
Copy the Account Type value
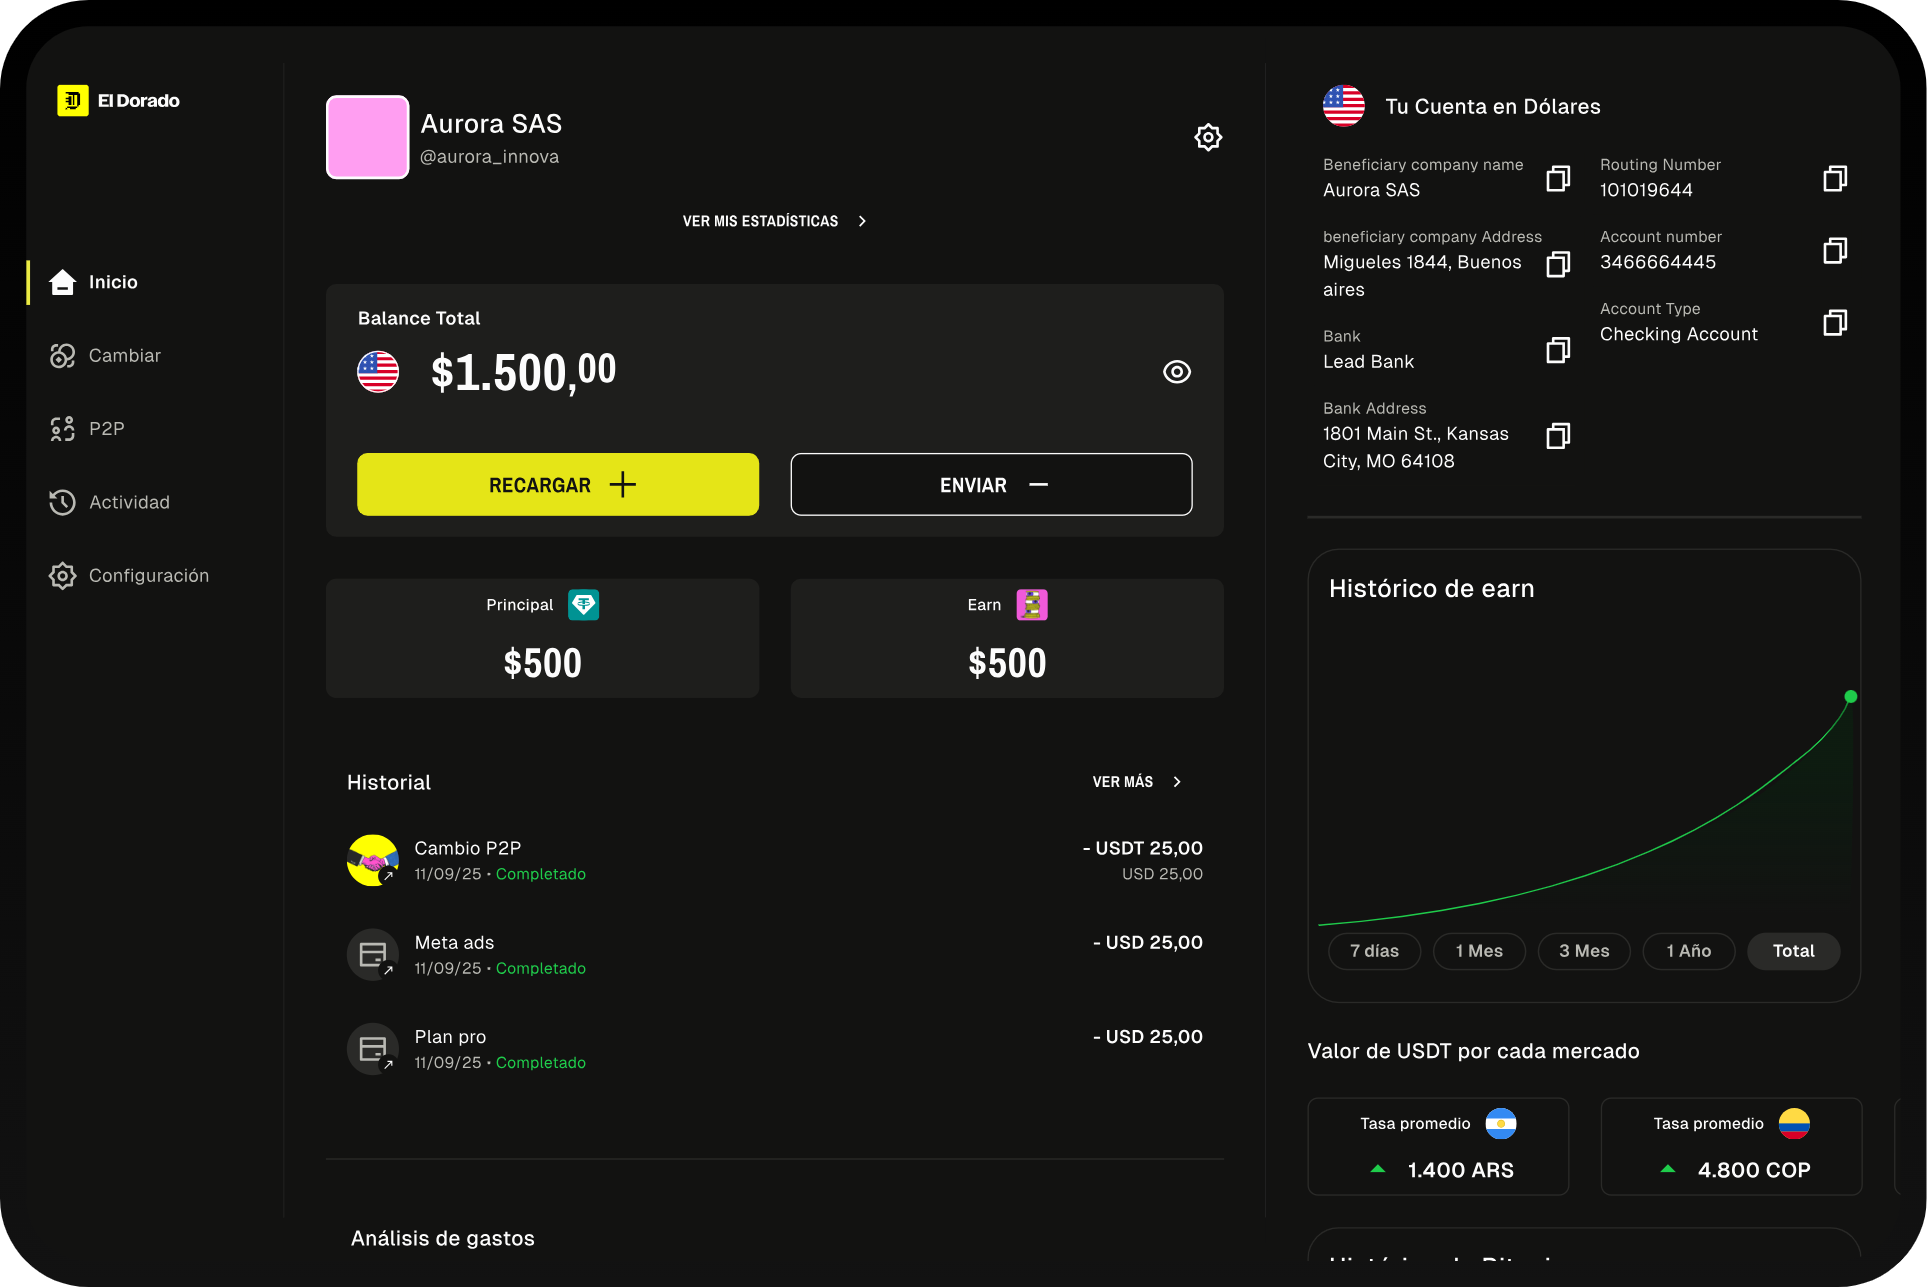point(1834,323)
